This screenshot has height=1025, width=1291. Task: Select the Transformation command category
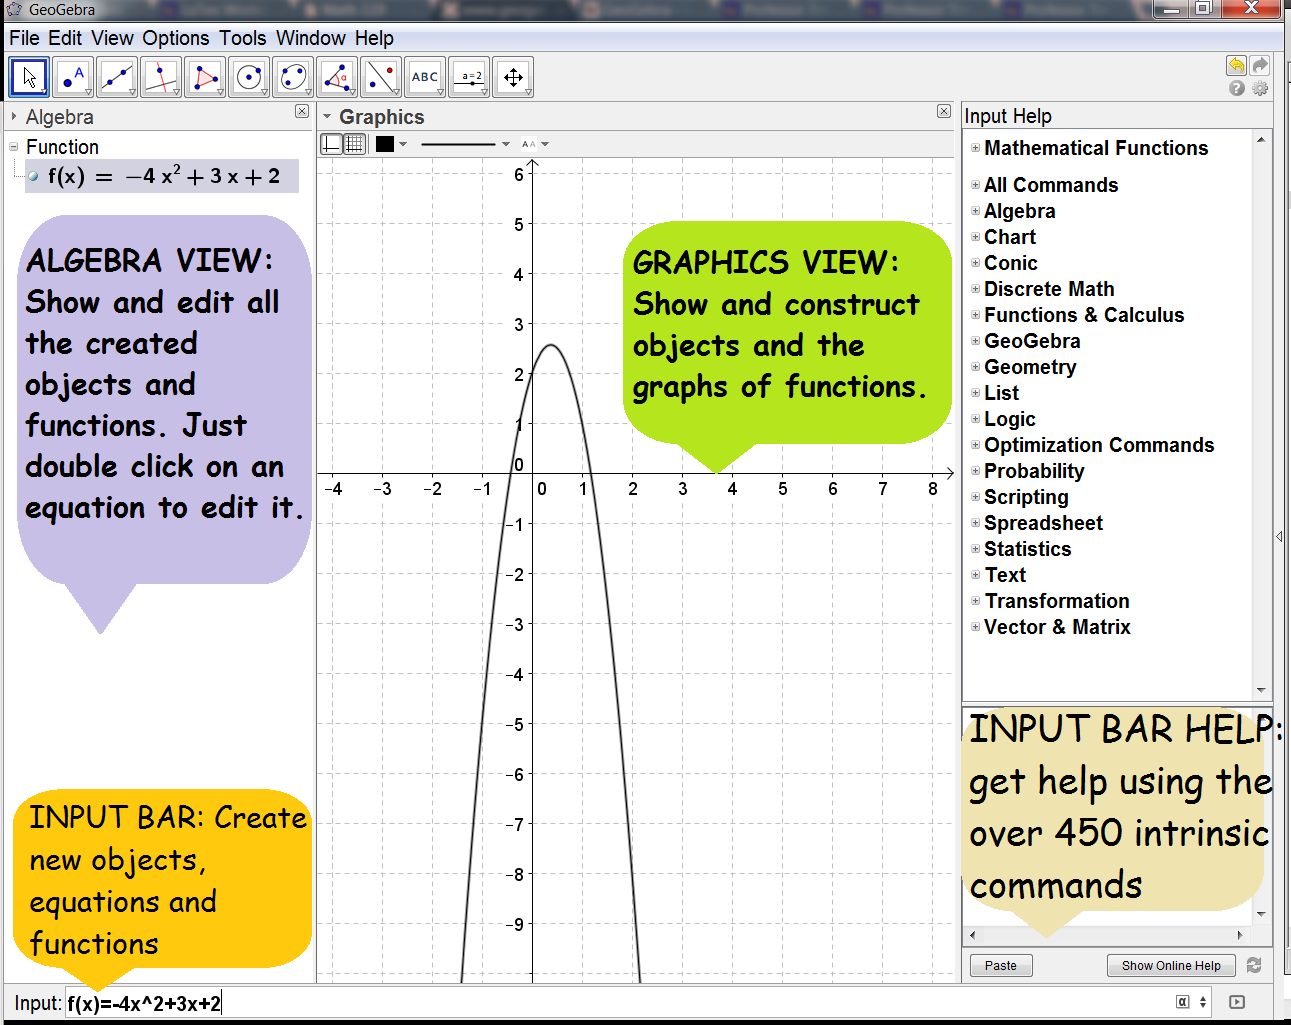pos(1057,601)
